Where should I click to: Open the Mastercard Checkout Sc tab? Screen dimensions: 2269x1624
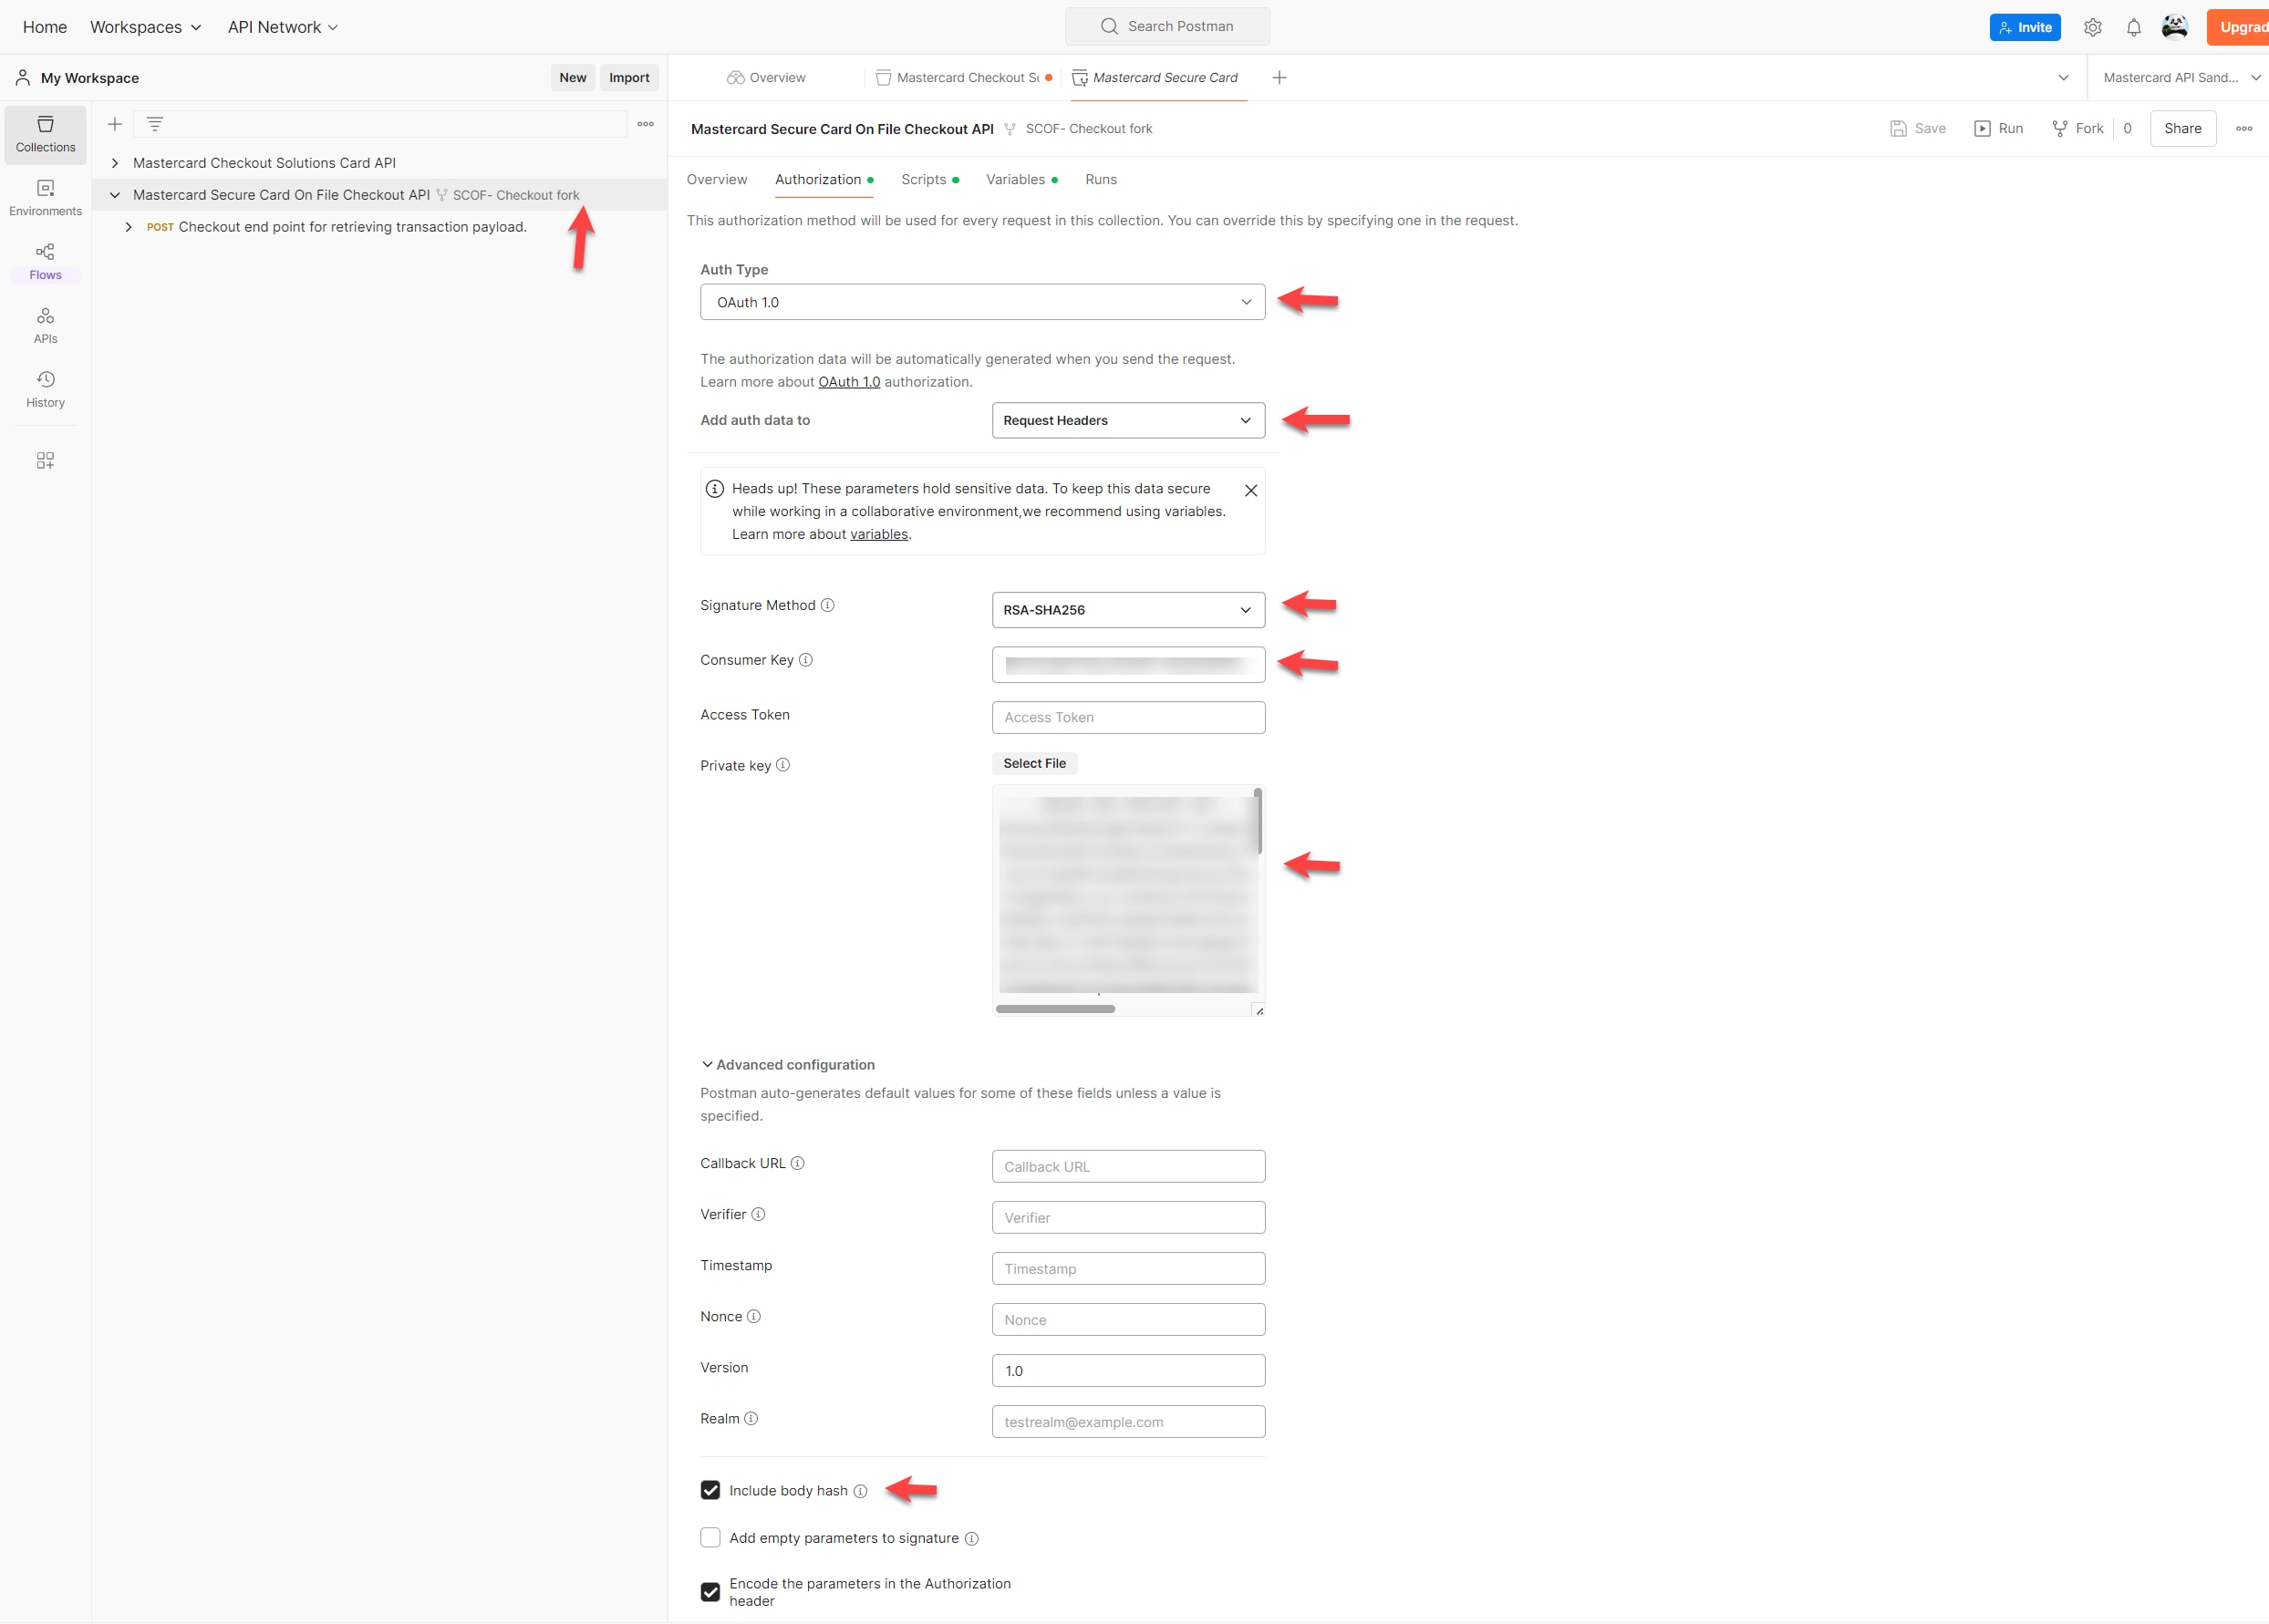964,78
